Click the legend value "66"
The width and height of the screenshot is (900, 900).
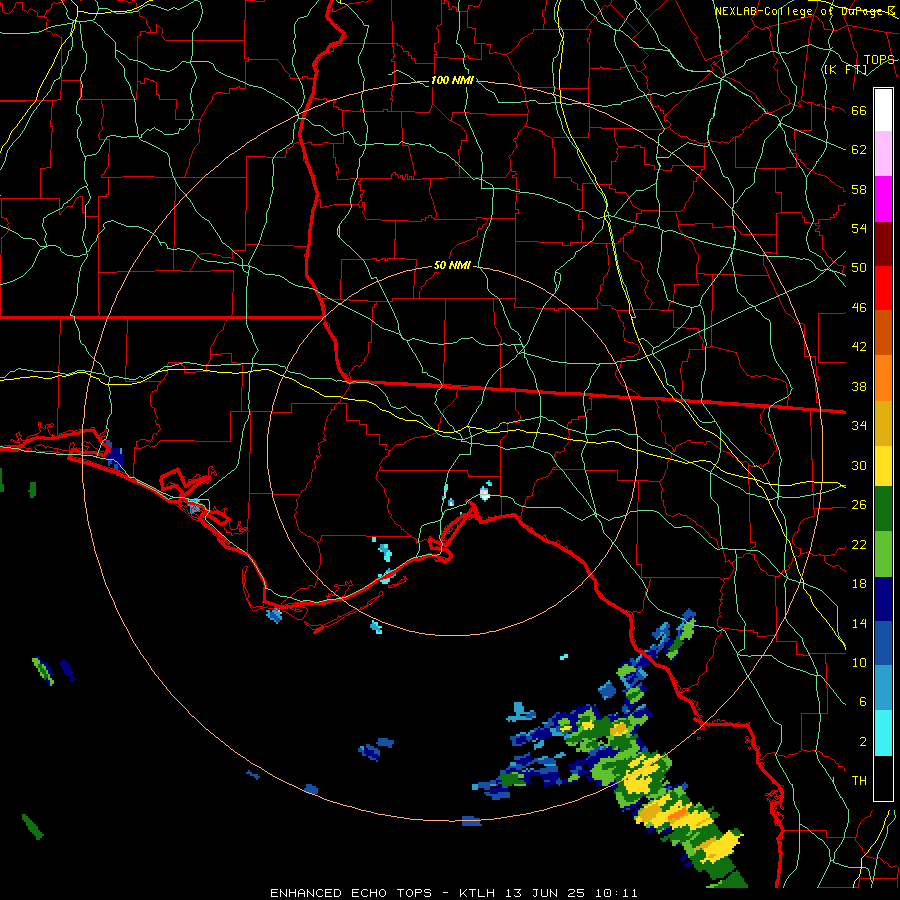pos(859,110)
